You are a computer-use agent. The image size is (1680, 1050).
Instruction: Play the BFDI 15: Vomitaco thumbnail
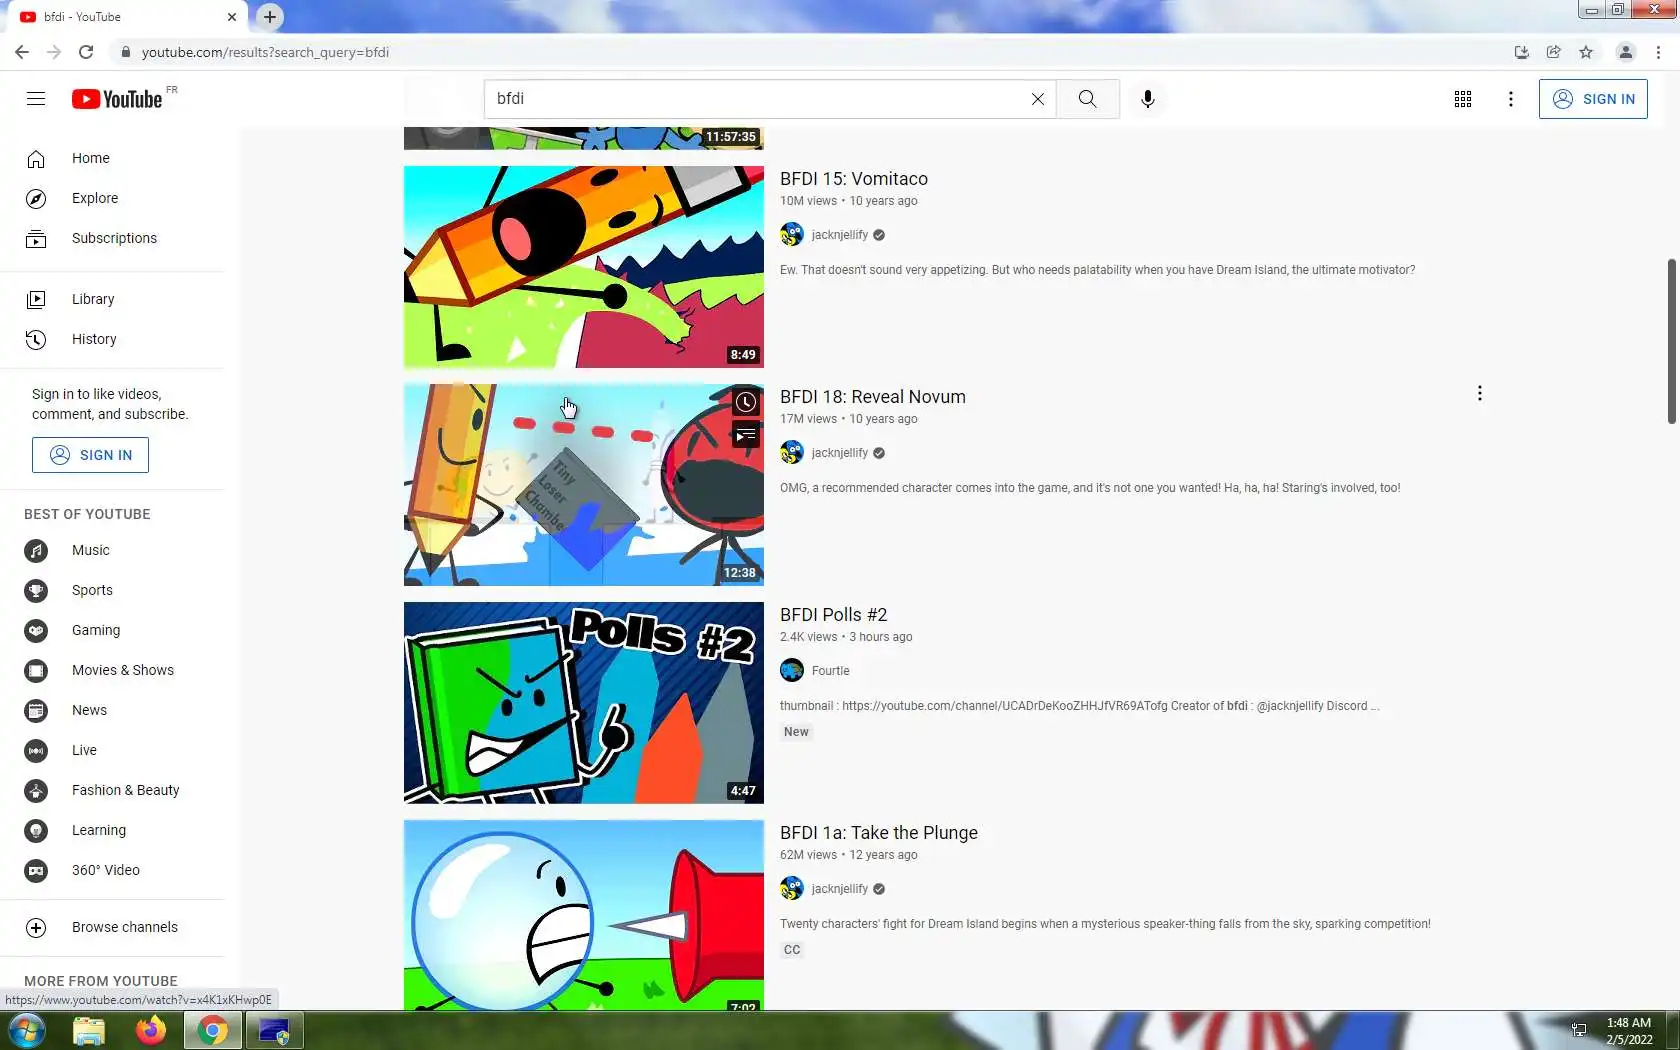click(x=584, y=267)
